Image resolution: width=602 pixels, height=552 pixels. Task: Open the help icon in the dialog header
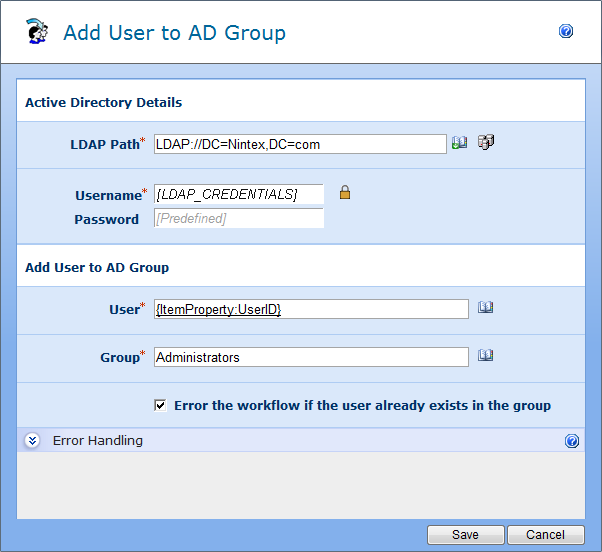tap(566, 32)
